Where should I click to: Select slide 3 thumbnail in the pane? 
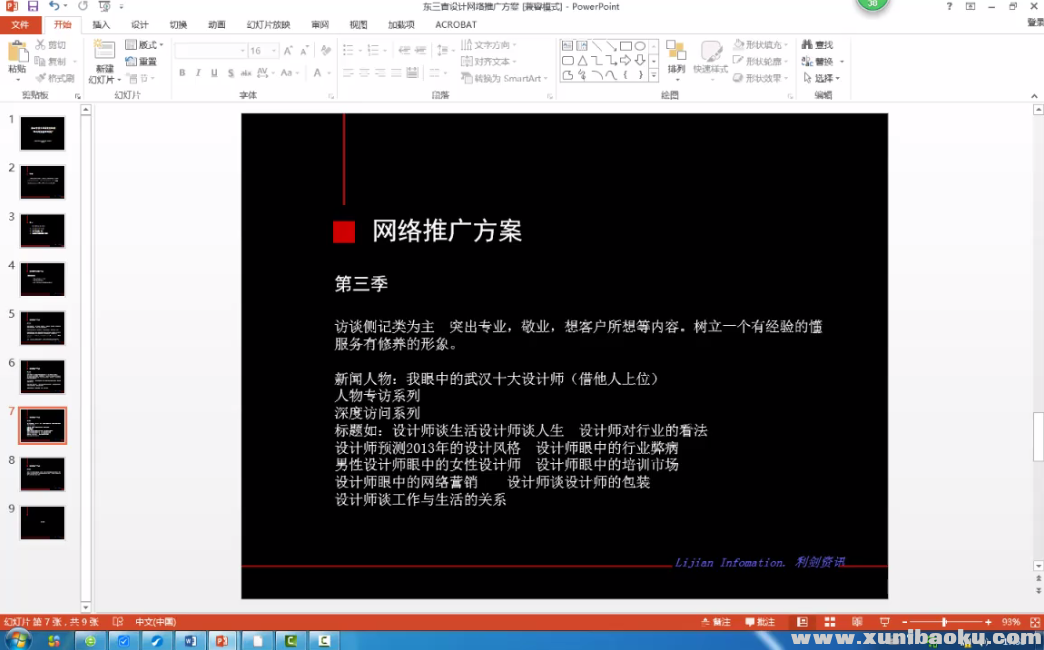pyautogui.click(x=42, y=230)
